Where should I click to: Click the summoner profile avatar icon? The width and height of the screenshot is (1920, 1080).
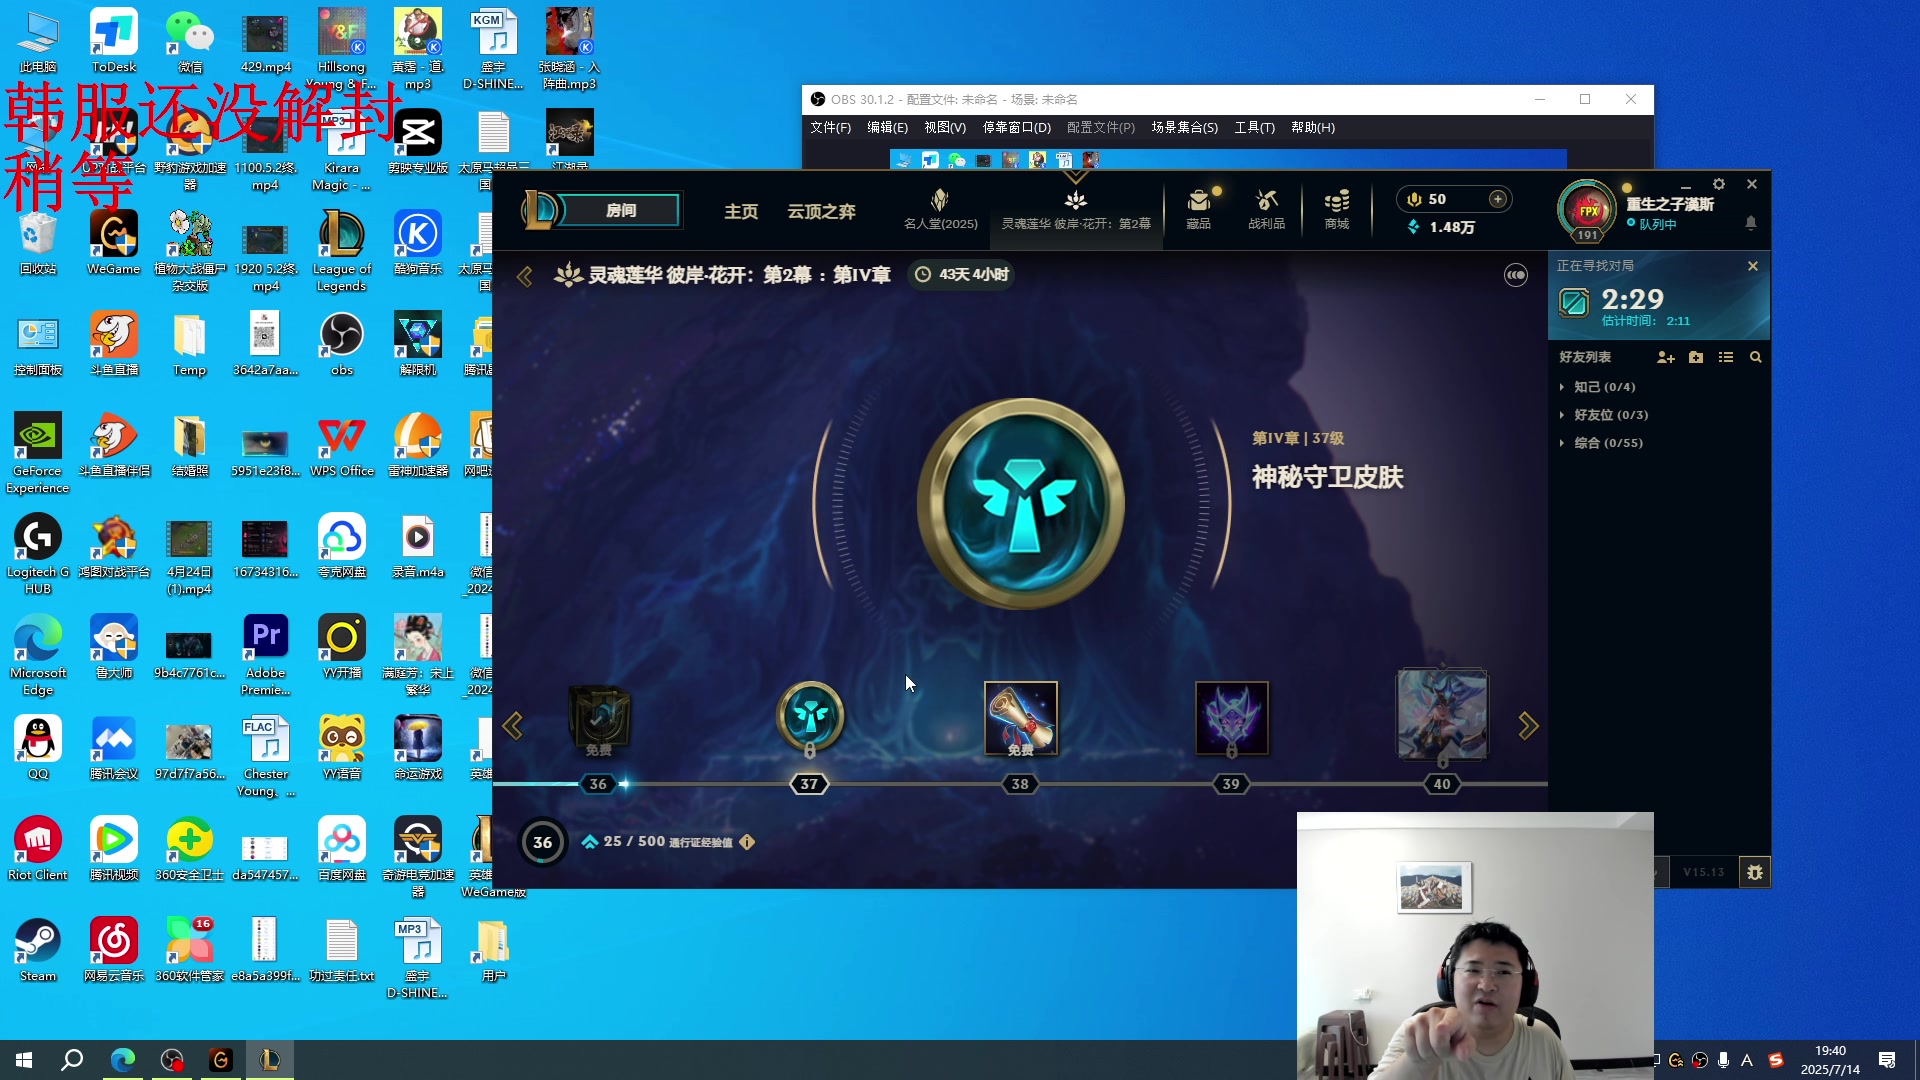click(x=1587, y=211)
